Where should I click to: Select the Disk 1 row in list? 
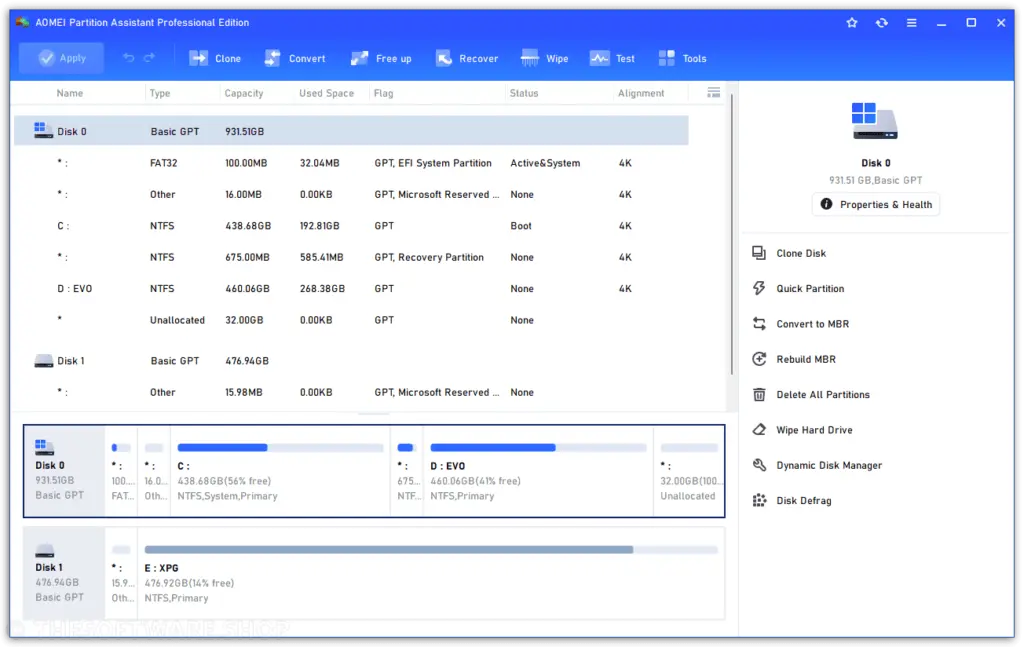pyautogui.click(x=351, y=360)
